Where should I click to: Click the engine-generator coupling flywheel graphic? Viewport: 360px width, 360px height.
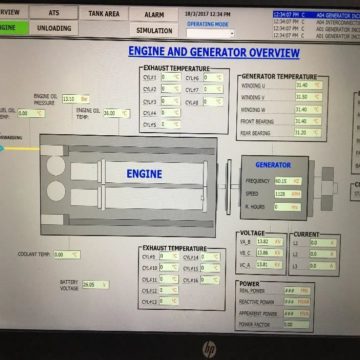pos(229,187)
